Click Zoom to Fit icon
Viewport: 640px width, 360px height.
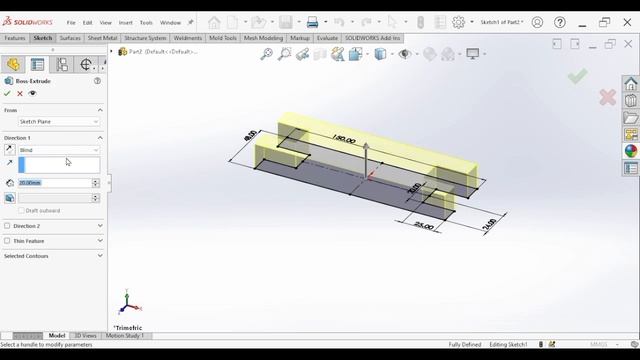[x=267, y=54]
